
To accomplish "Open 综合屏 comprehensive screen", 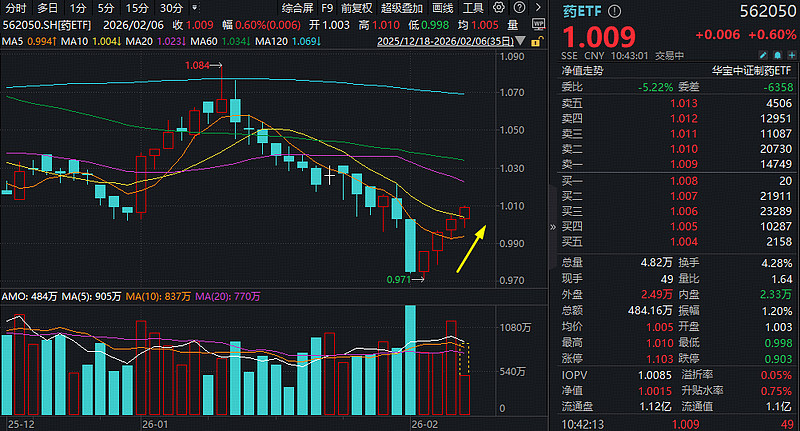I will 297,8.
